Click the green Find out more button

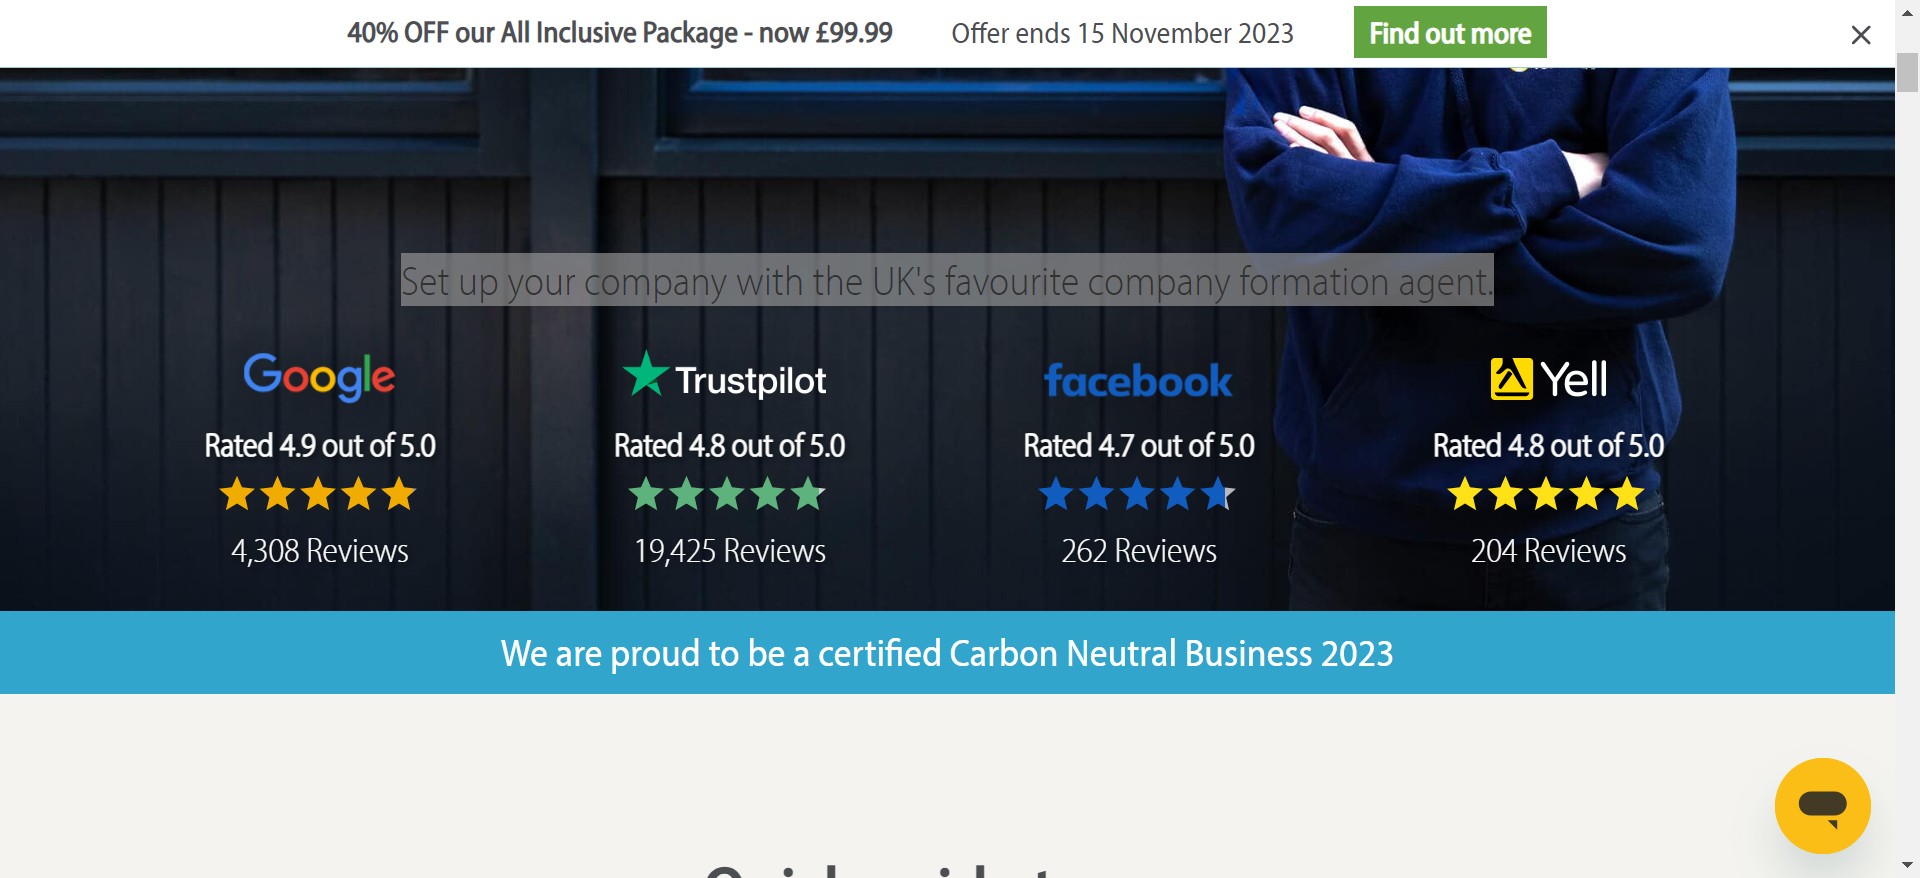(1449, 33)
